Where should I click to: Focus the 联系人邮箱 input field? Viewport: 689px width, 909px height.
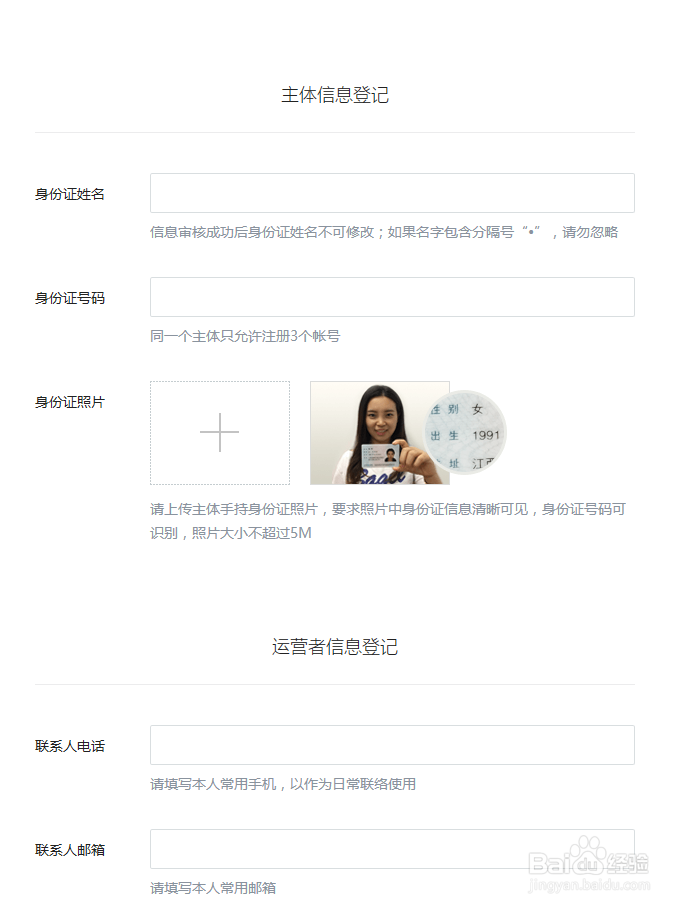pyautogui.click(x=392, y=849)
